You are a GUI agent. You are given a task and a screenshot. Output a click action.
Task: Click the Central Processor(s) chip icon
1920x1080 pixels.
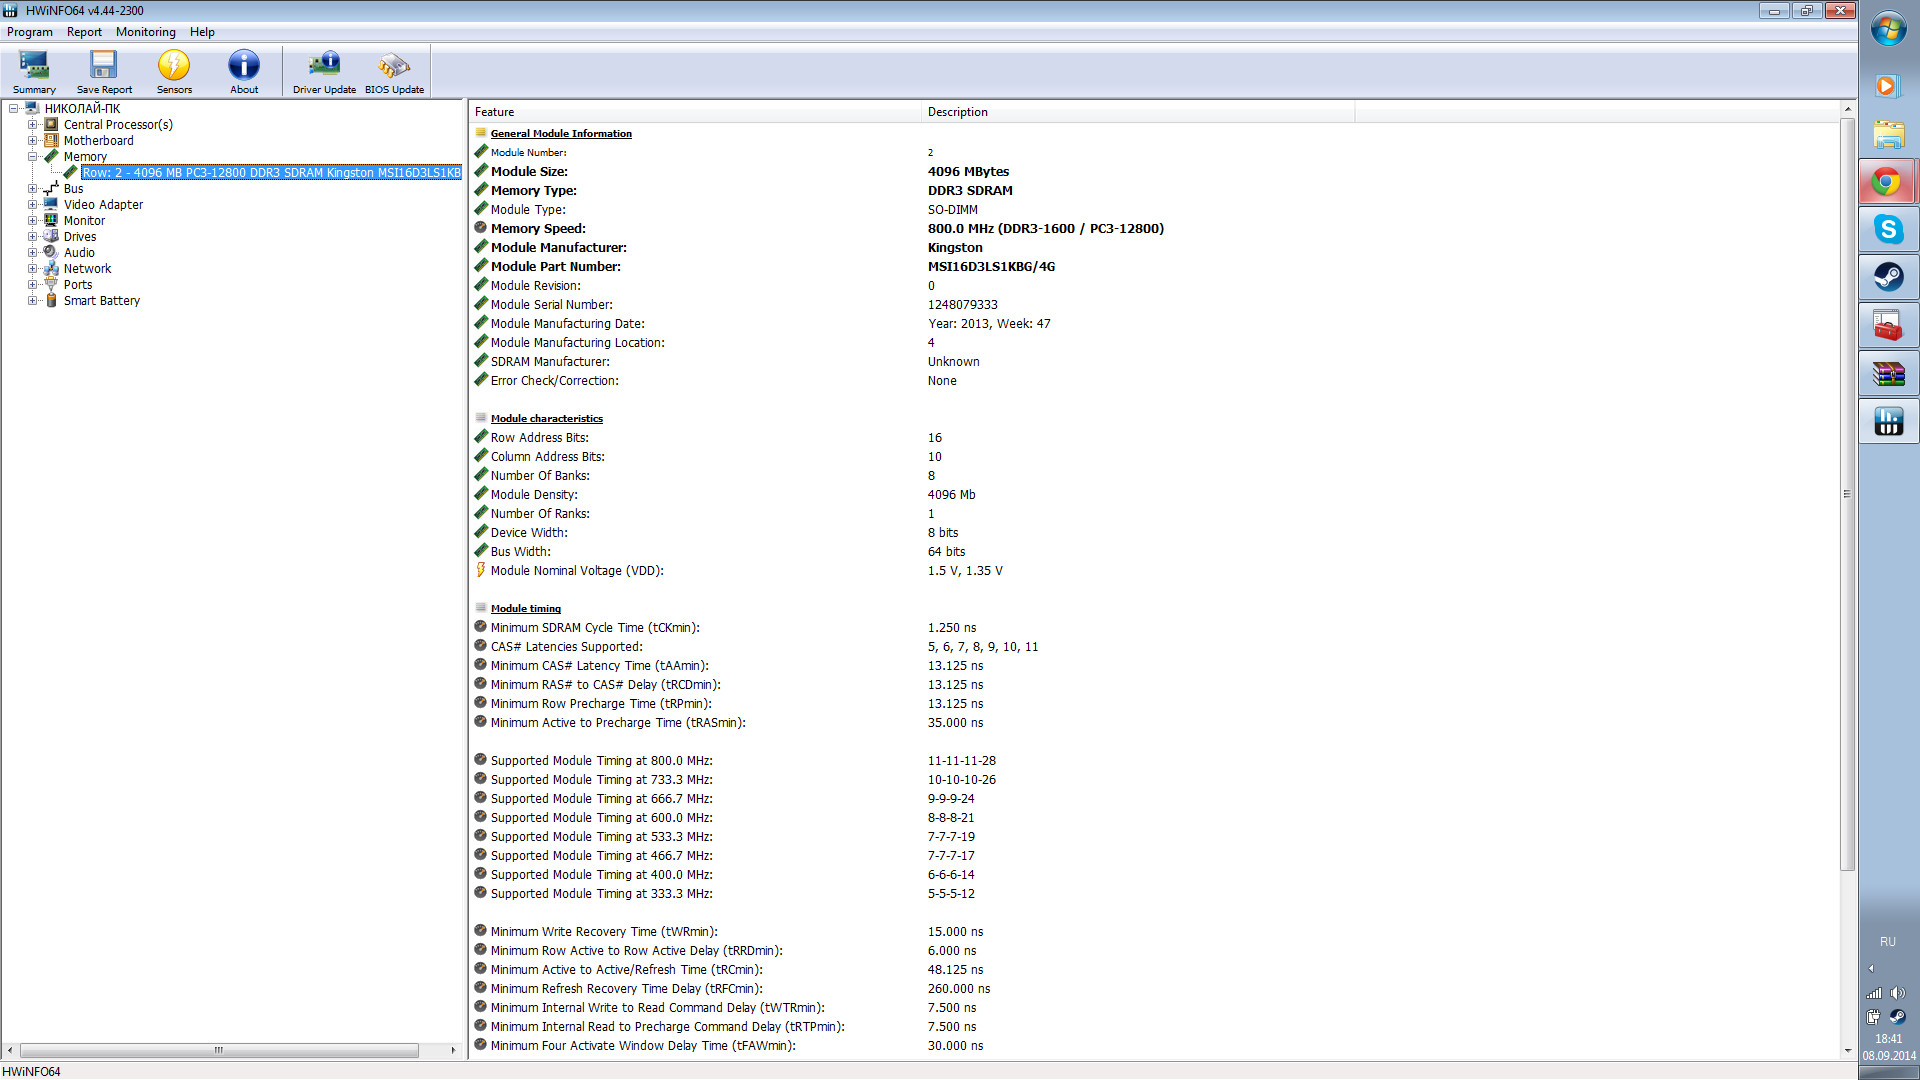(x=51, y=125)
